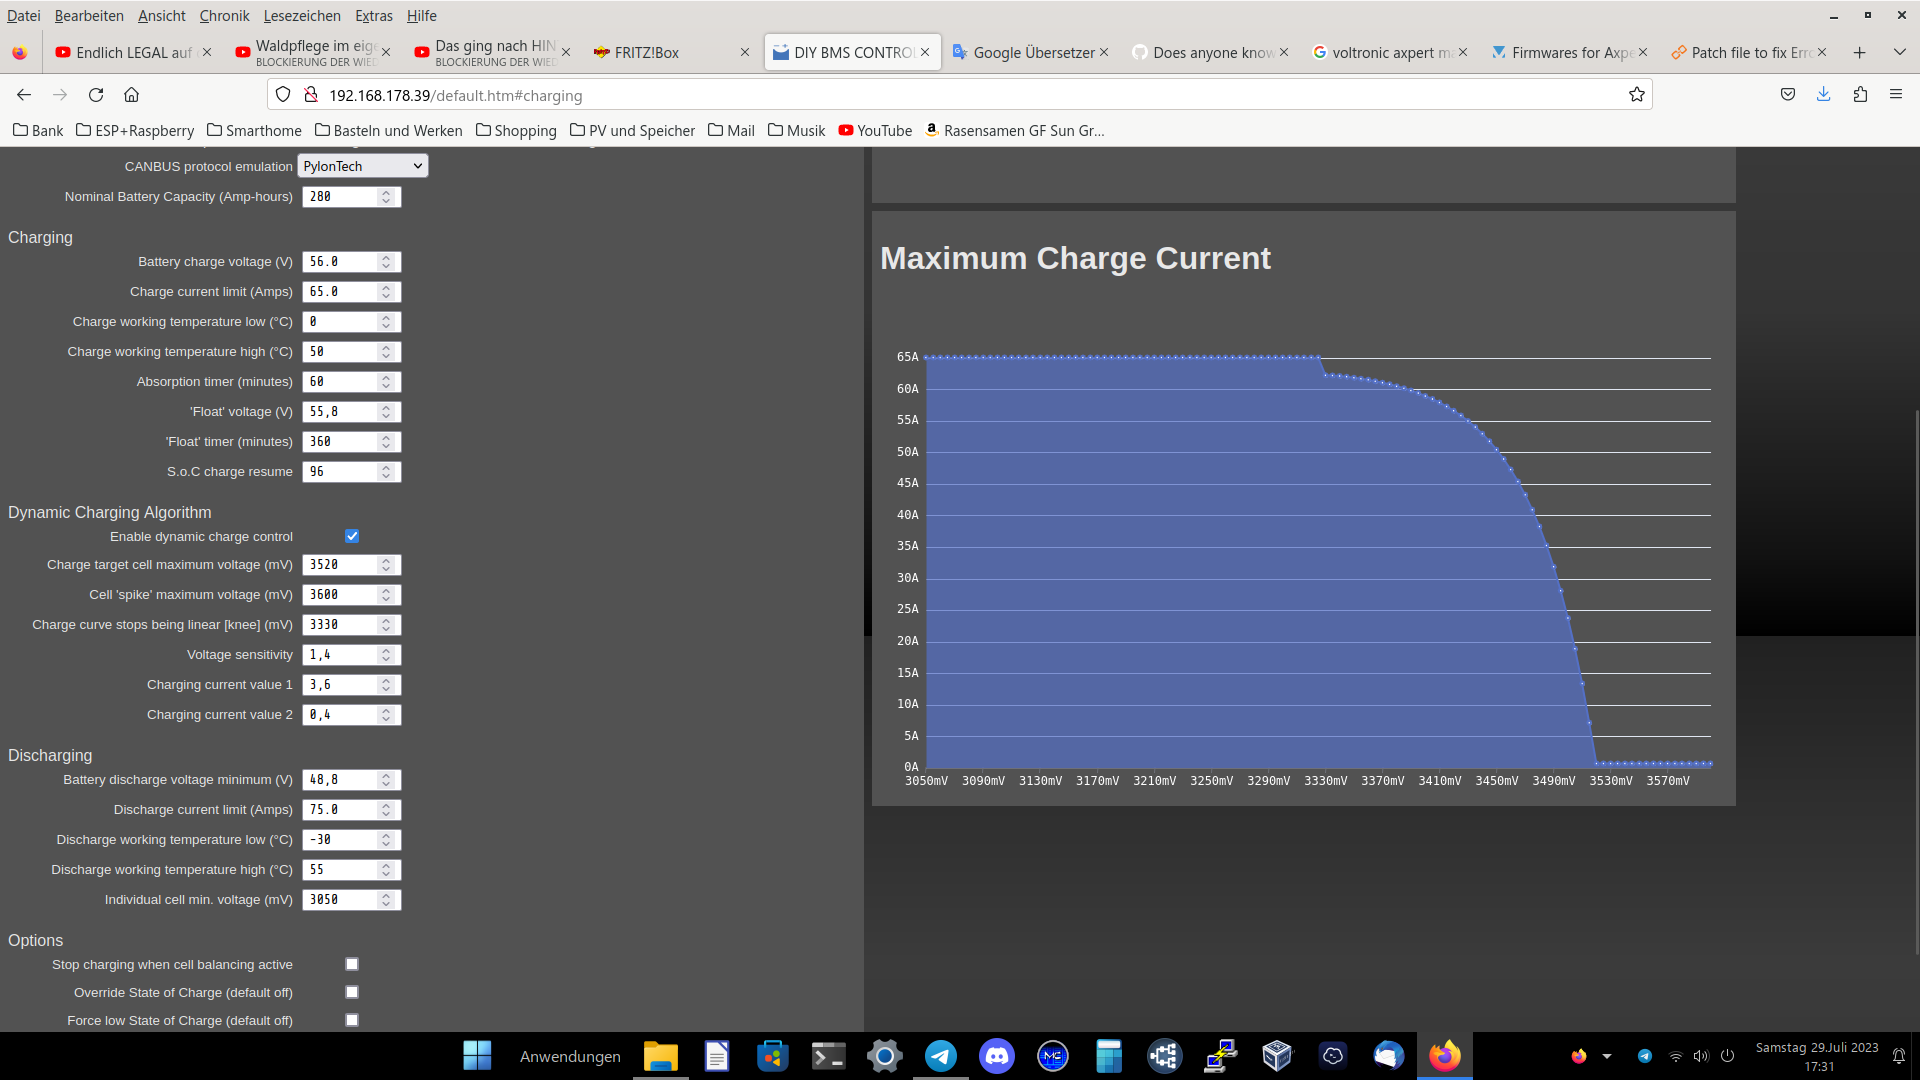The image size is (1920, 1080).
Task: Open the terminal from the taskbar
Action: [828, 1056]
